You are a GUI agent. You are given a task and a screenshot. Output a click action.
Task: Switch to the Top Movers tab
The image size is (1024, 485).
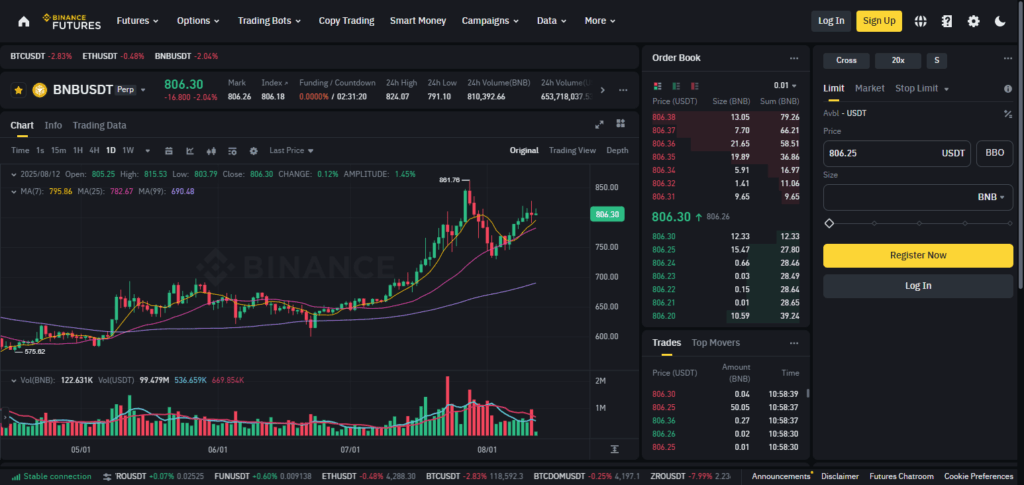point(716,343)
